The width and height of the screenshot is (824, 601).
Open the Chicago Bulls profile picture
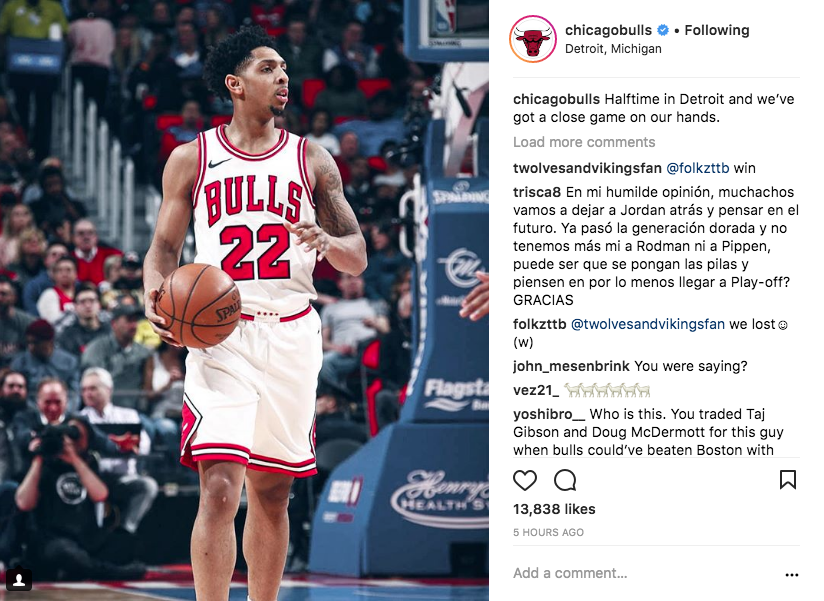[x=533, y=39]
